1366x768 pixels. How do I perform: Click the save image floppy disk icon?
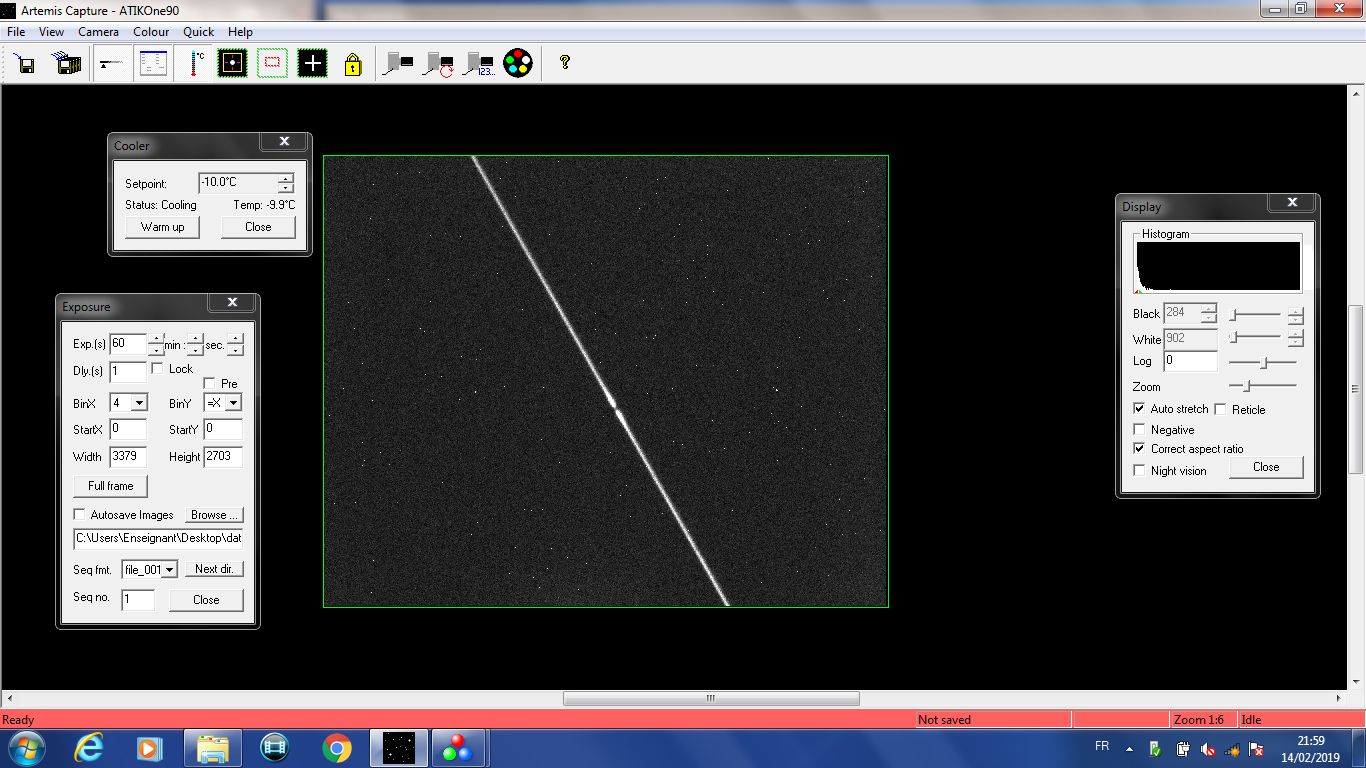tap(25, 64)
